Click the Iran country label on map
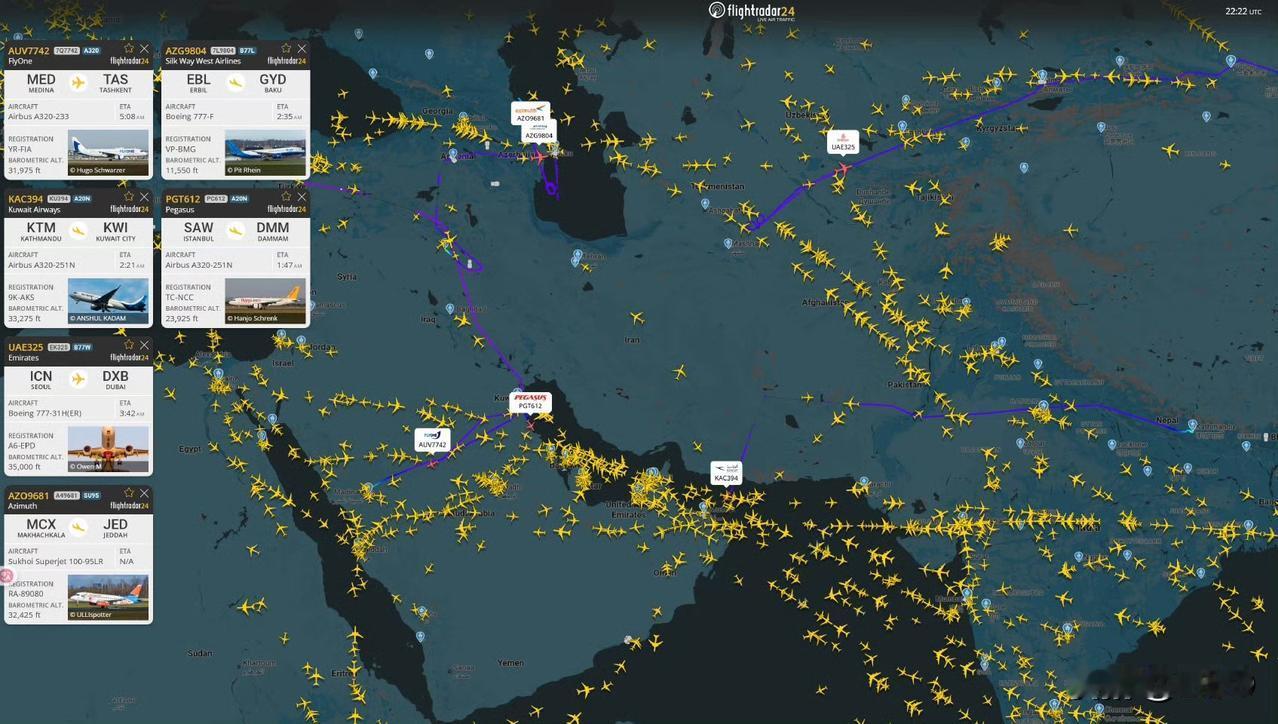The width and height of the screenshot is (1278, 724). click(631, 340)
